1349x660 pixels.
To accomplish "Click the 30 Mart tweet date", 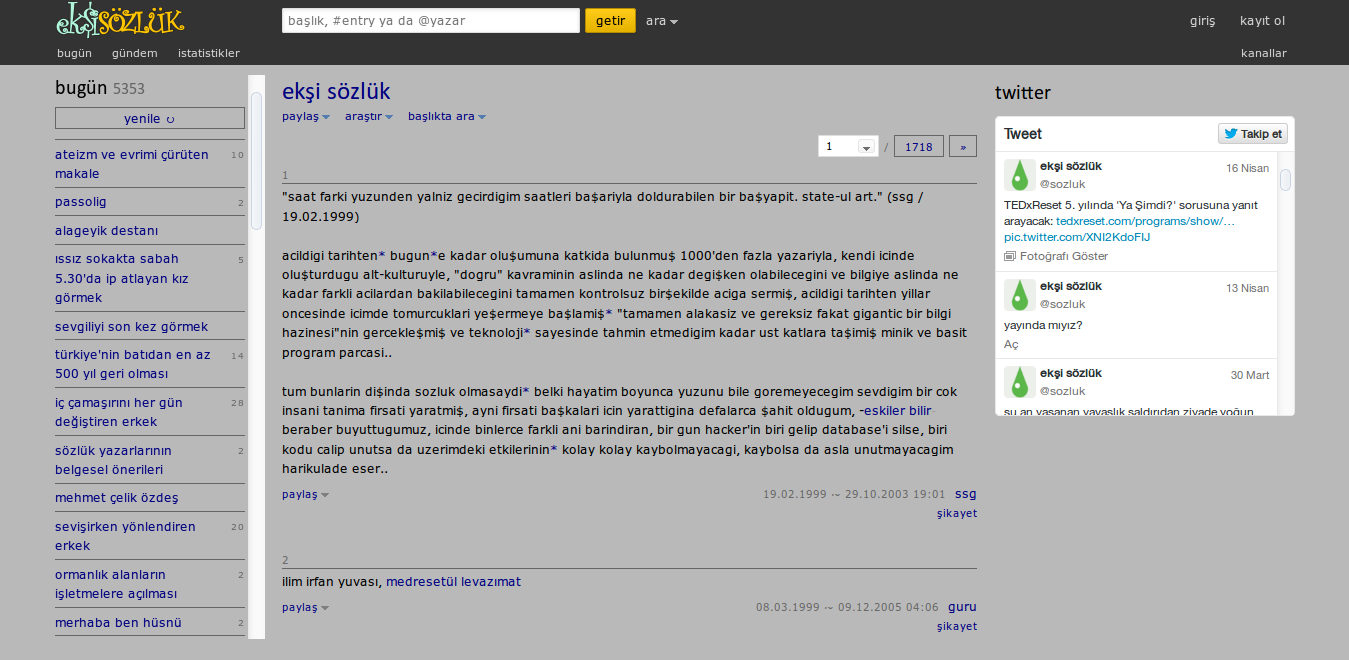I will click(1250, 375).
